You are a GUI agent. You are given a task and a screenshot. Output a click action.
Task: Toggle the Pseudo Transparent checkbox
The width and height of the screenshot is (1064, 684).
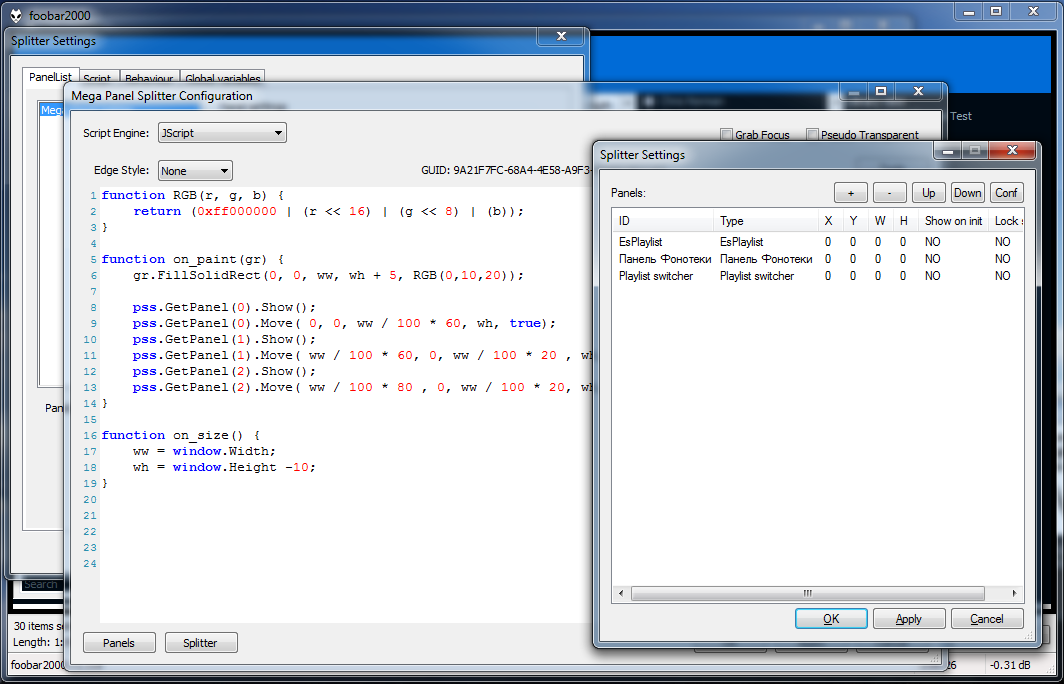[x=813, y=135]
